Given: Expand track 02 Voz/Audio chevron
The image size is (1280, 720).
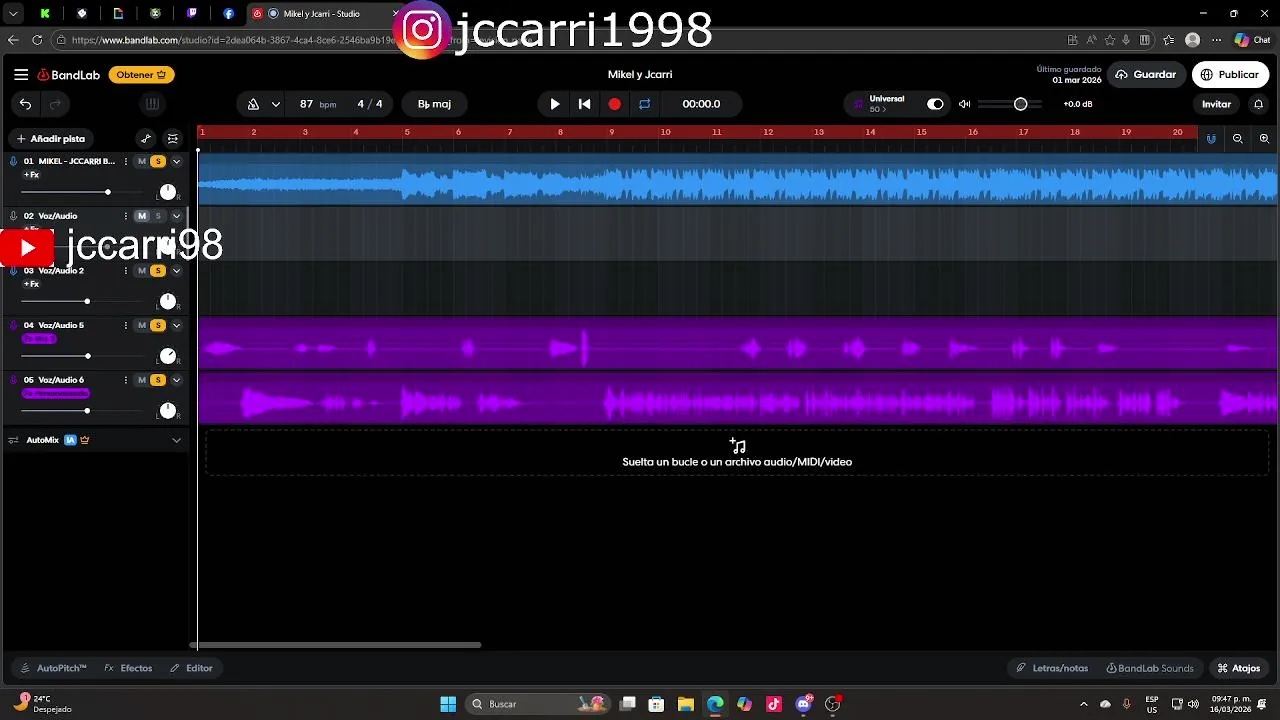Looking at the screenshot, I should pyautogui.click(x=176, y=216).
